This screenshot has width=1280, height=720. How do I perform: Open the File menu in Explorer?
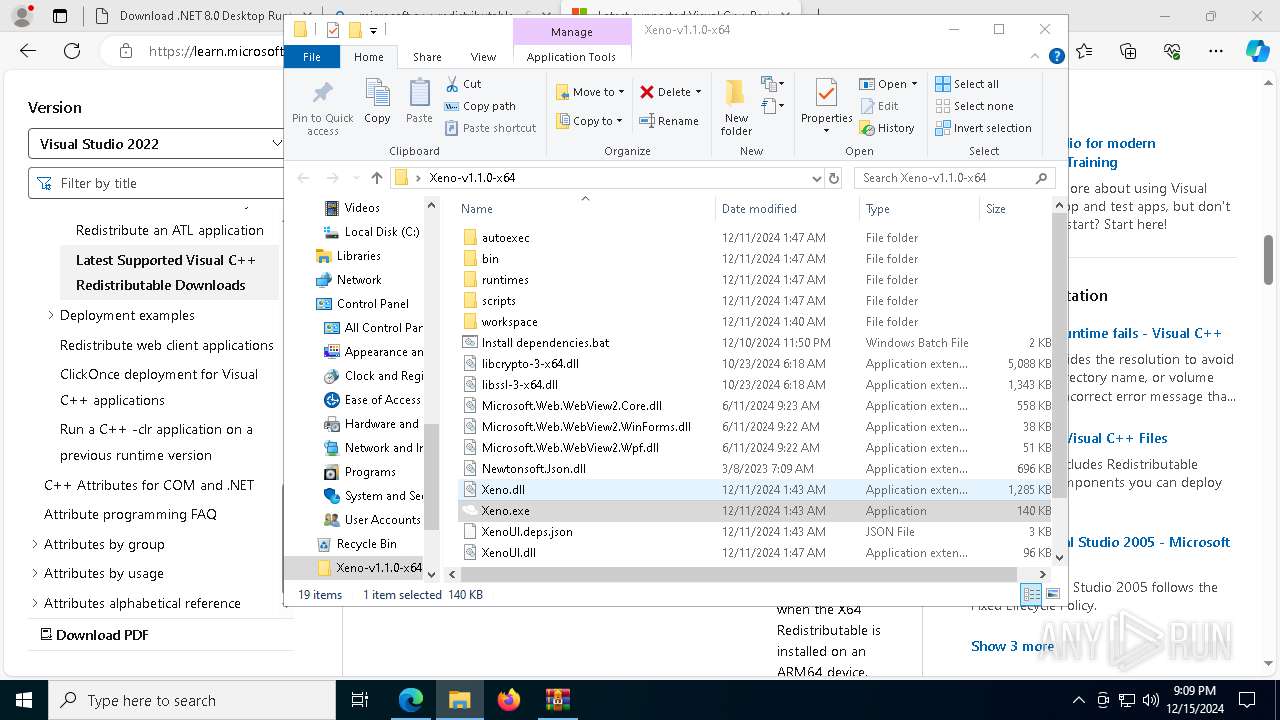[312, 57]
